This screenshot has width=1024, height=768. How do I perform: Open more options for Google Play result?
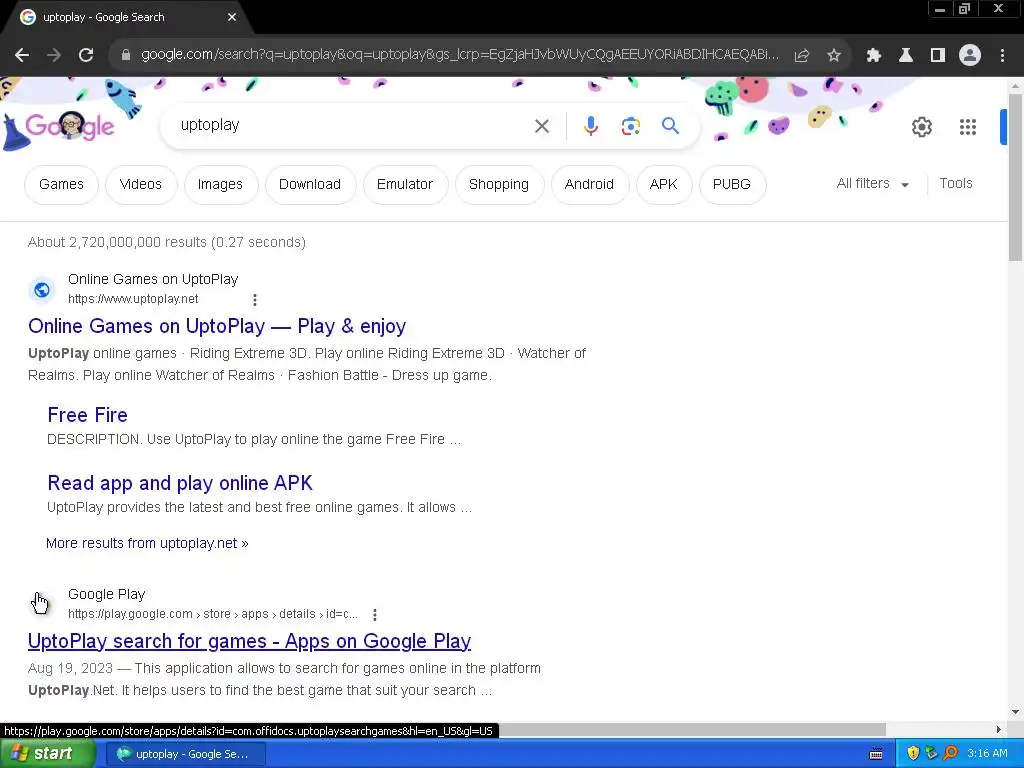coord(374,615)
